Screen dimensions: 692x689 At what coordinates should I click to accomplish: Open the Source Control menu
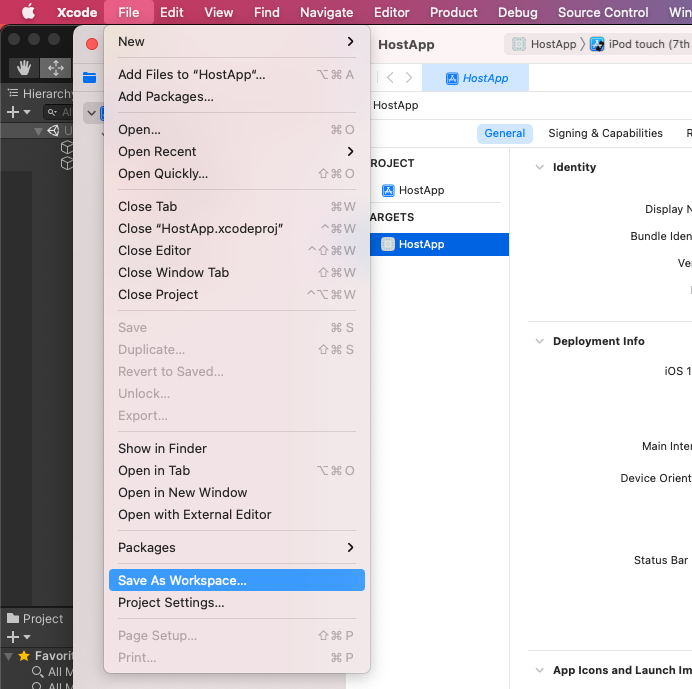click(x=603, y=12)
